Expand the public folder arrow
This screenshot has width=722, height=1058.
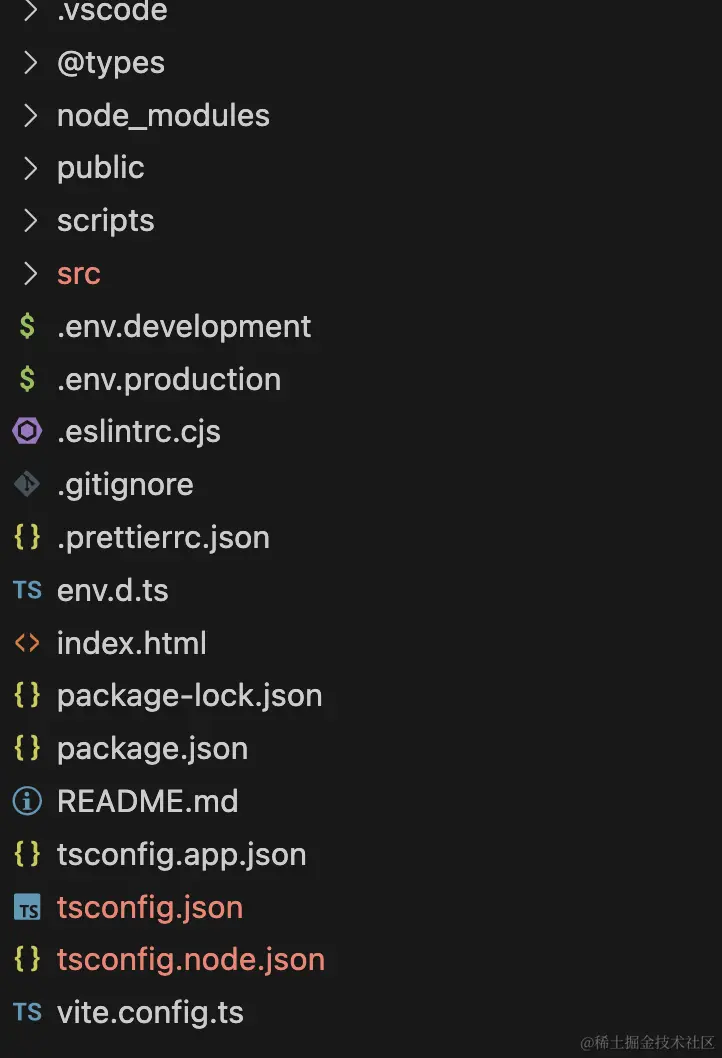30,168
